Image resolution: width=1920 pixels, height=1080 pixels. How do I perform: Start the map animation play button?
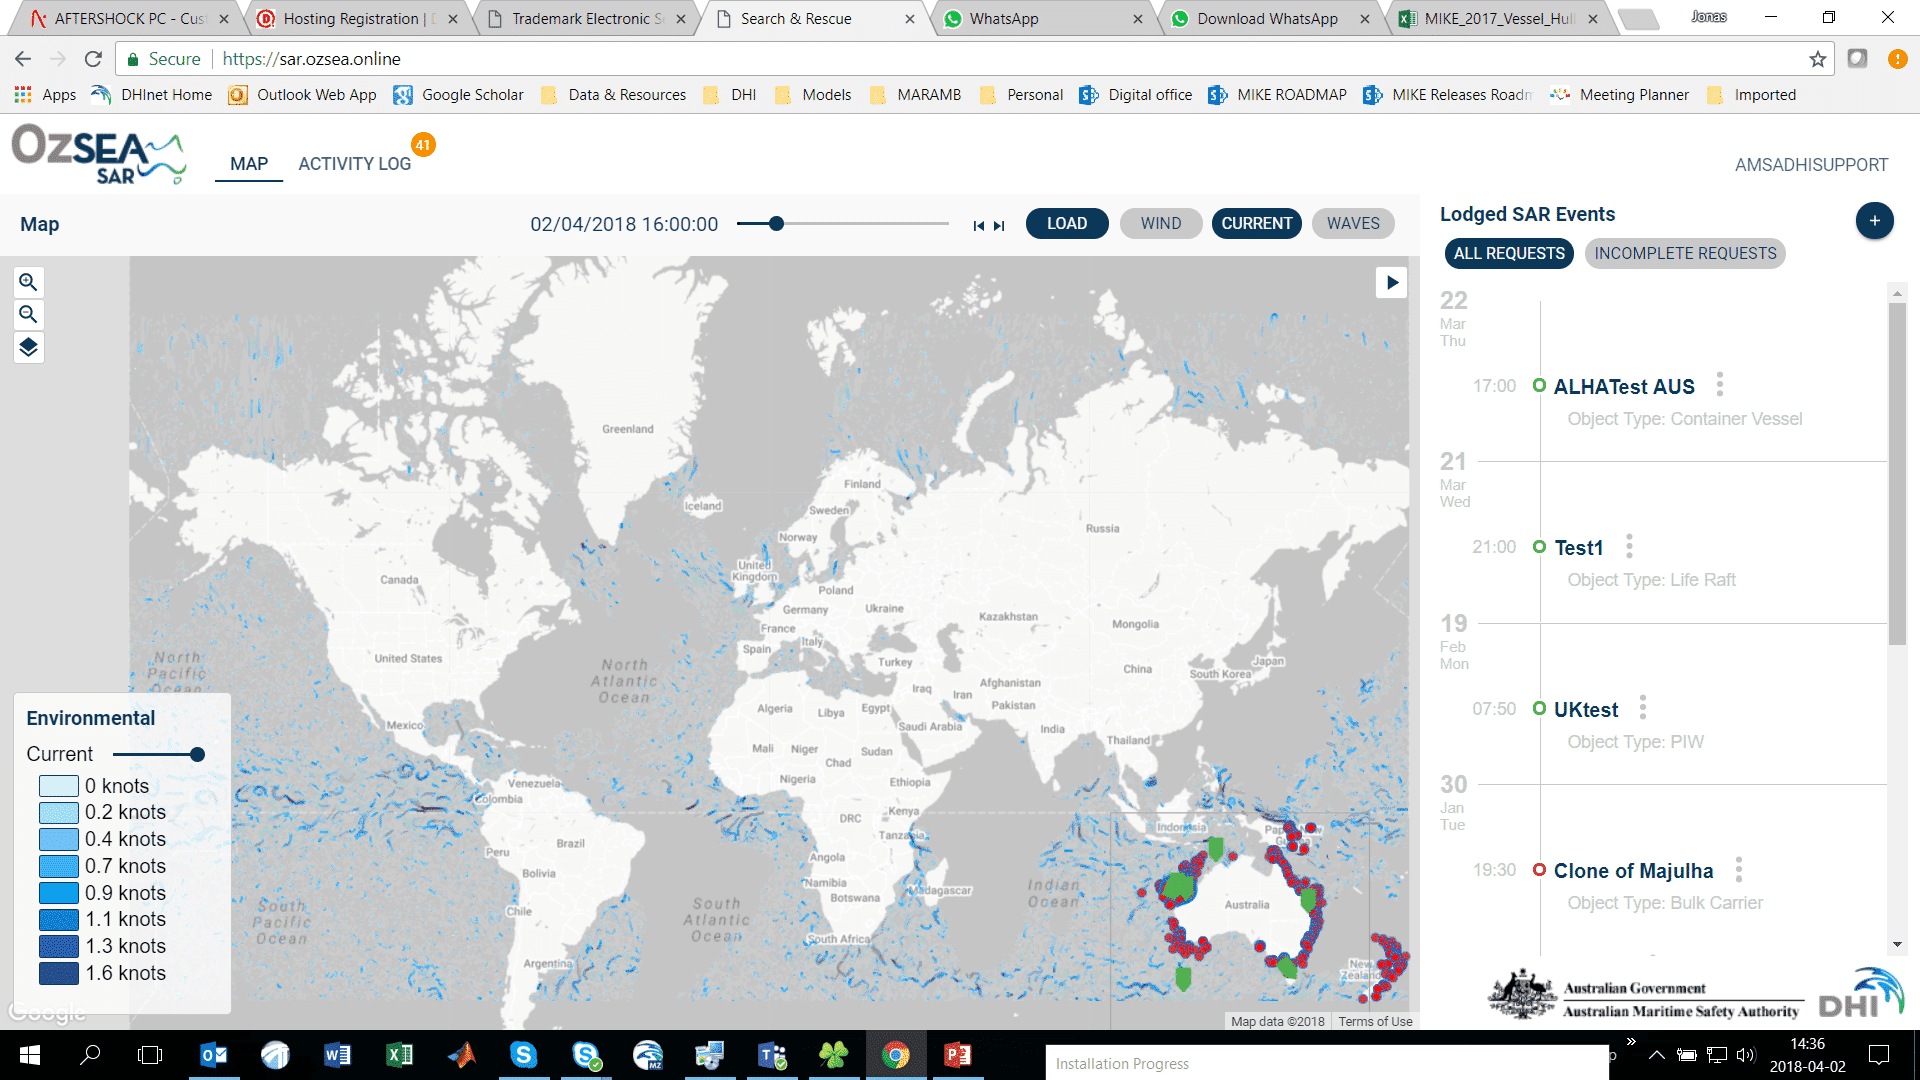[x=1391, y=283]
